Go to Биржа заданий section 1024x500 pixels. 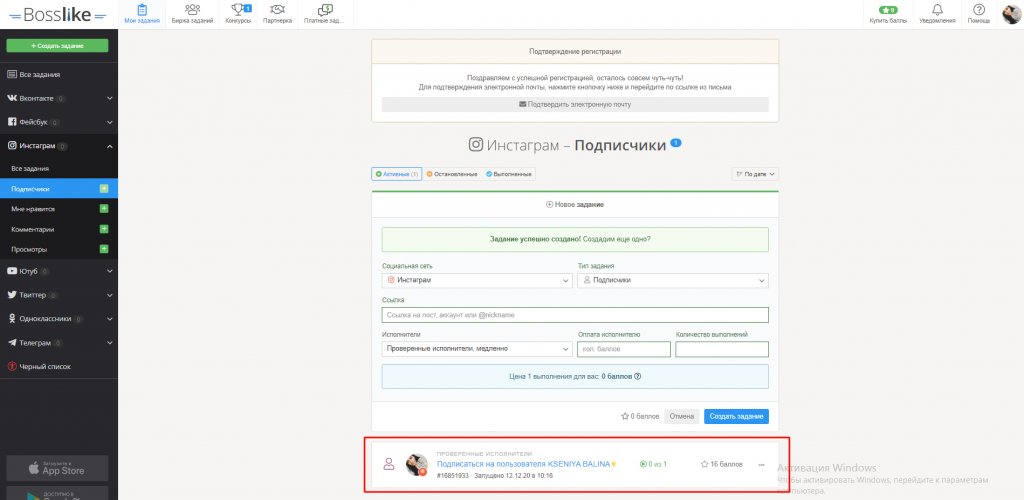[x=192, y=14]
